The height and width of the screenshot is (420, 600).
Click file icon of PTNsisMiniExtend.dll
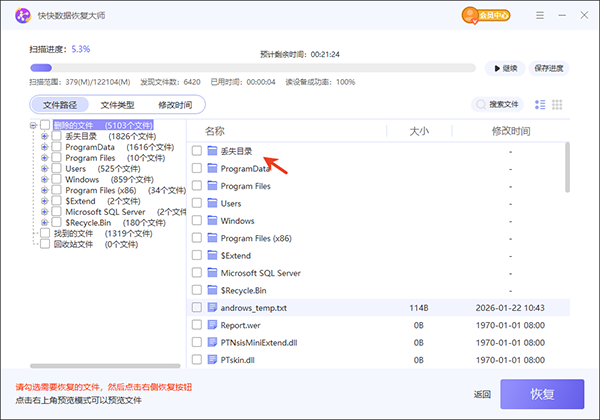pyautogui.click(x=212, y=342)
